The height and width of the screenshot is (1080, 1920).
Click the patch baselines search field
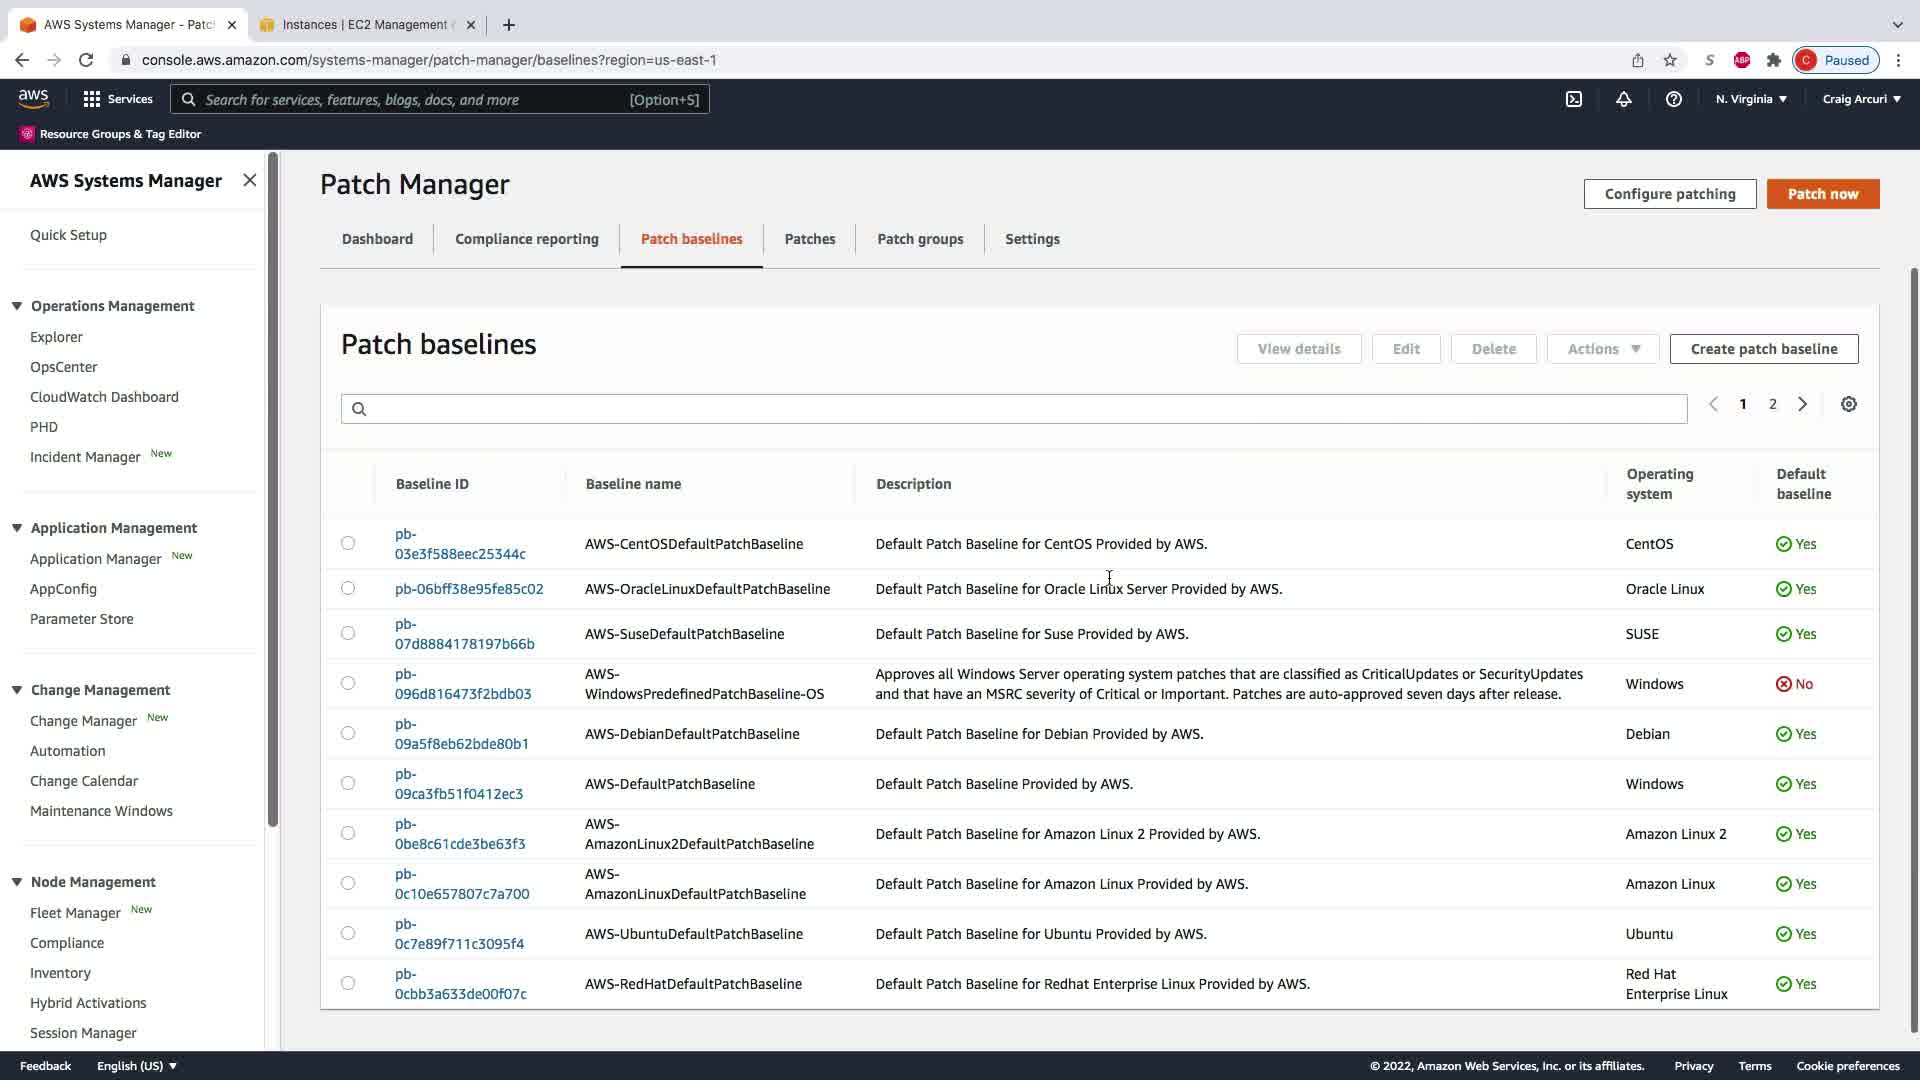(1013, 408)
